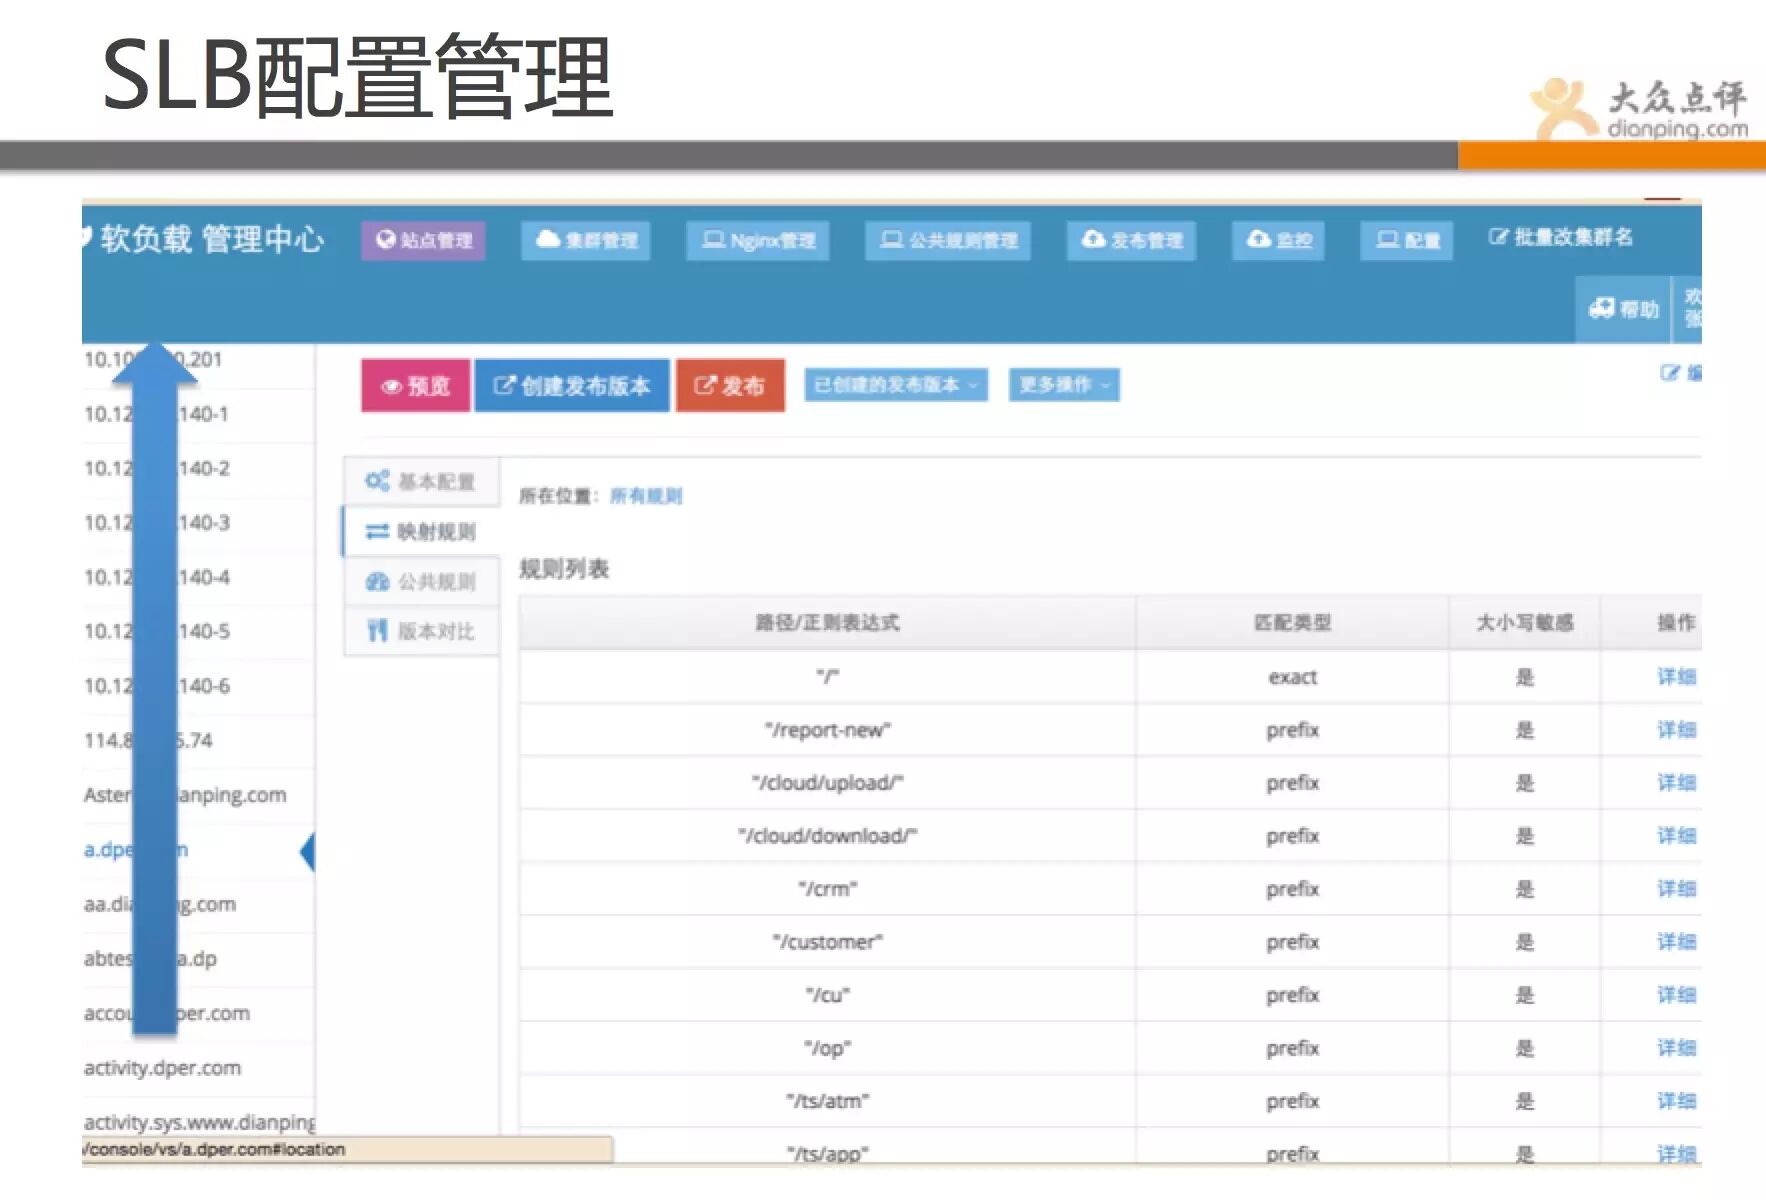
Task: Open 详细 for the "/report-new" rule
Action: [1677, 730]
